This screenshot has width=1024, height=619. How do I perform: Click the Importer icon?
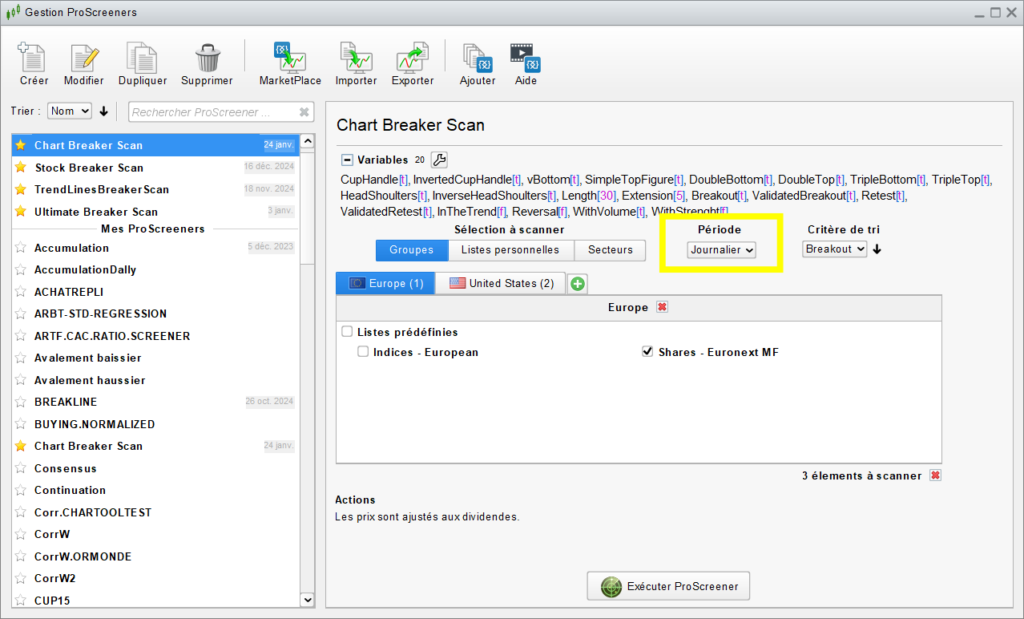(356, 57)
